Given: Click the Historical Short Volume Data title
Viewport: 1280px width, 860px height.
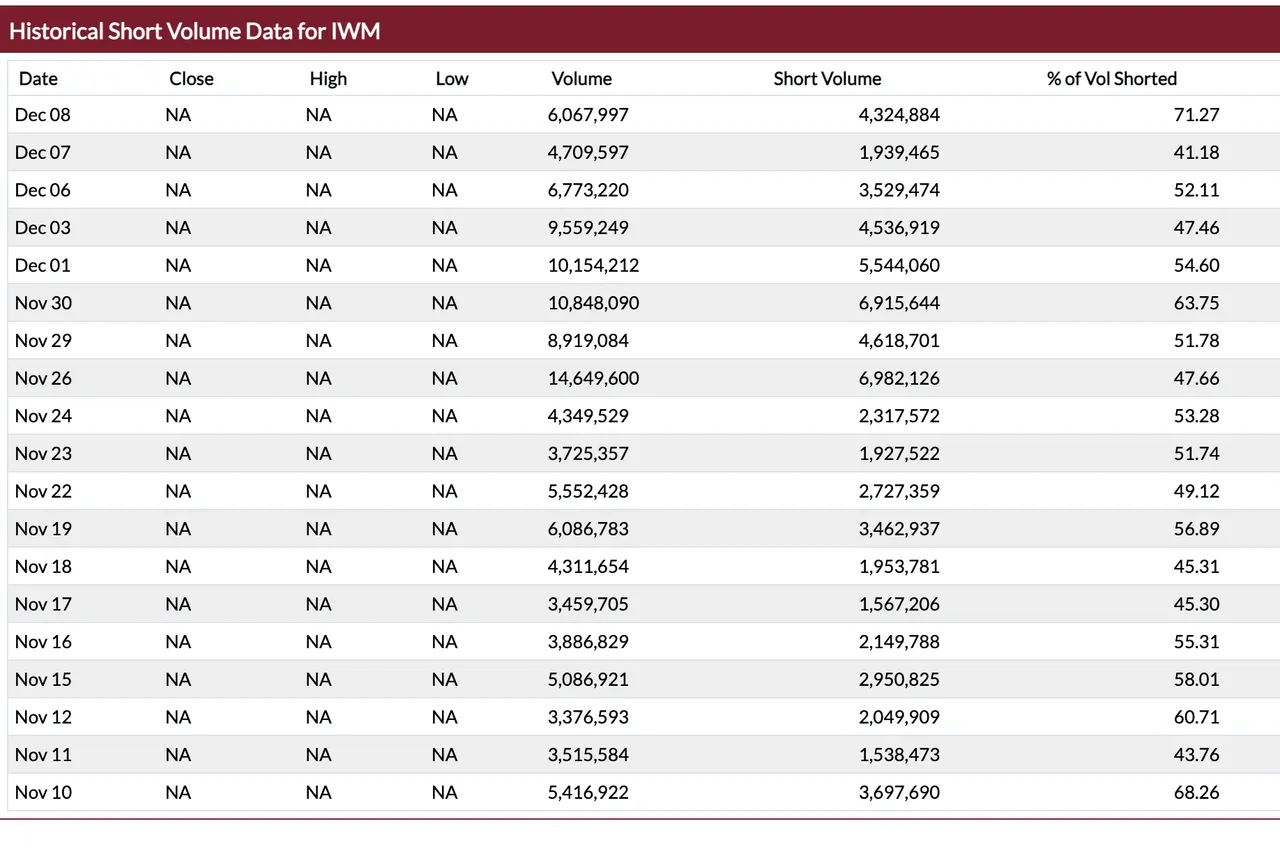Looking at the screenshot, I should (195, 32).
